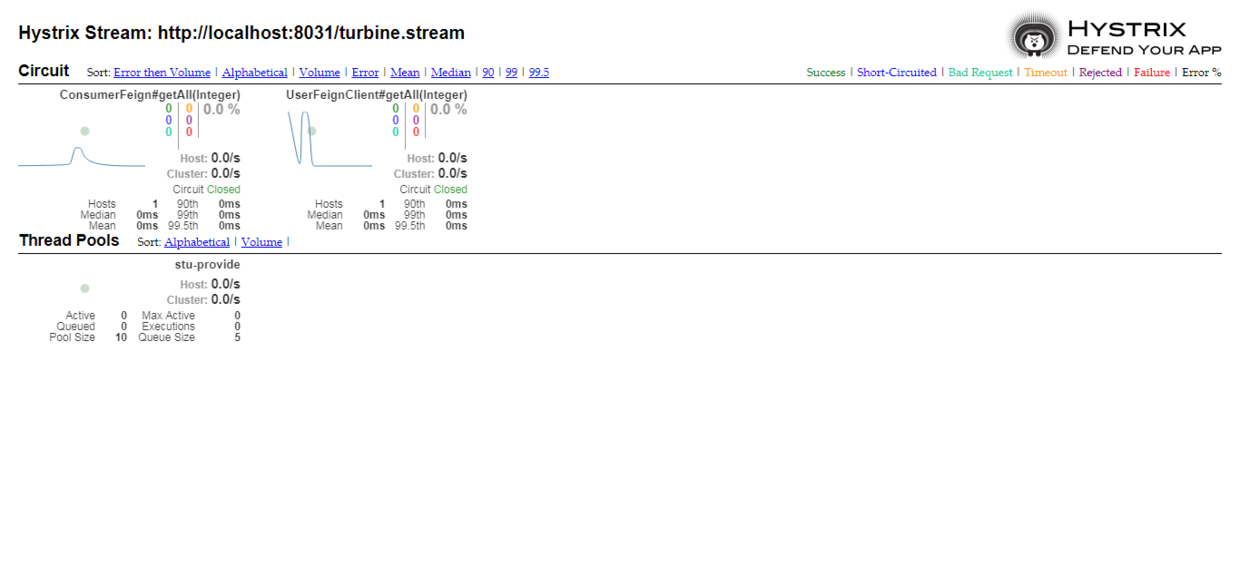
Task: Click the DEFEND YOUR APP tagline
Action: 1144,50
